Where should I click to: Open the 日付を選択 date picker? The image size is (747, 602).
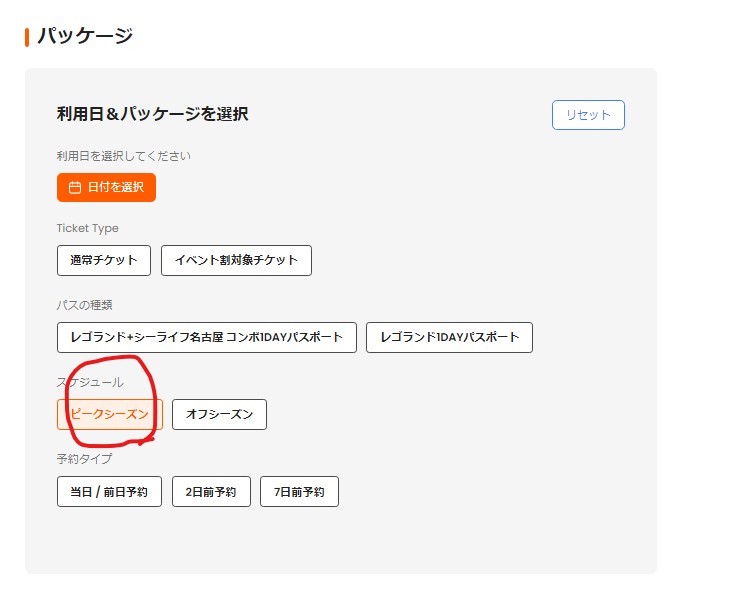point(106,187)
